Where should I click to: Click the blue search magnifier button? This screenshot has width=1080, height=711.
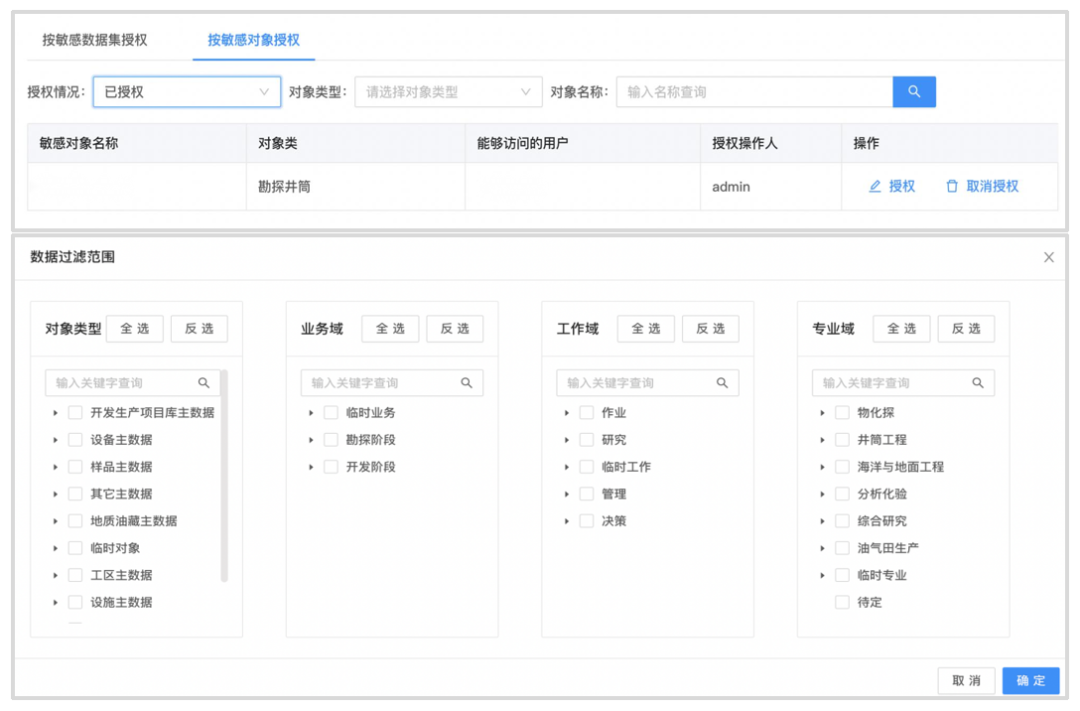pos(914,92)
